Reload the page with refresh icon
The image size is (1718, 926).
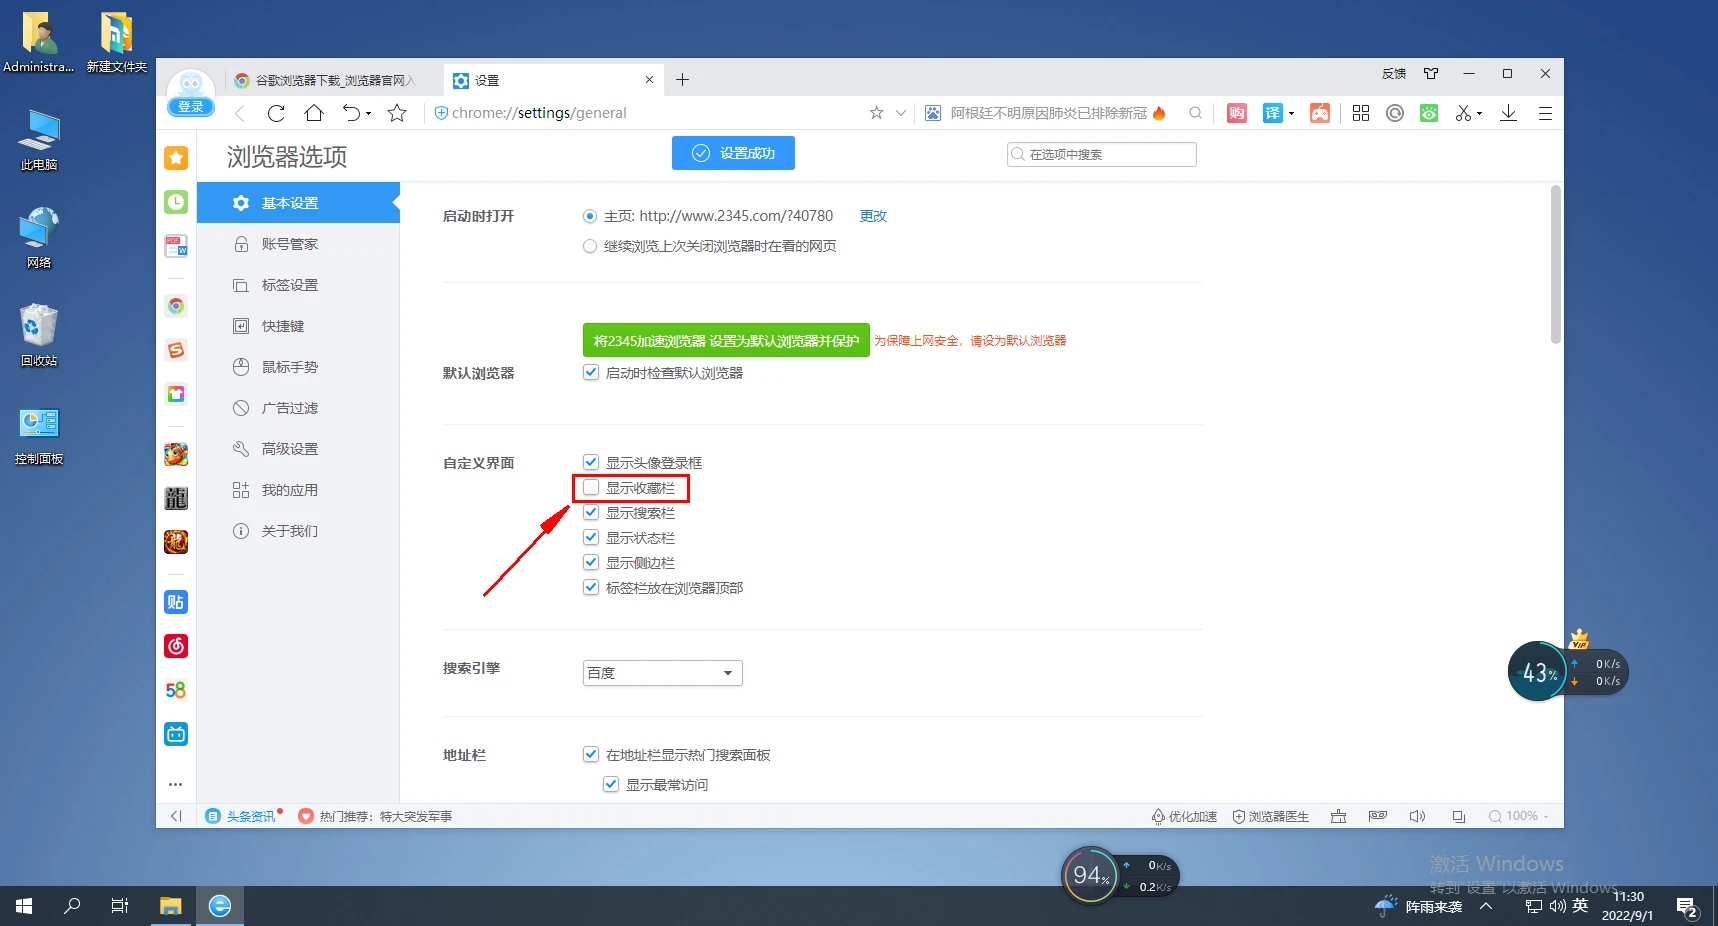[276, 113]
